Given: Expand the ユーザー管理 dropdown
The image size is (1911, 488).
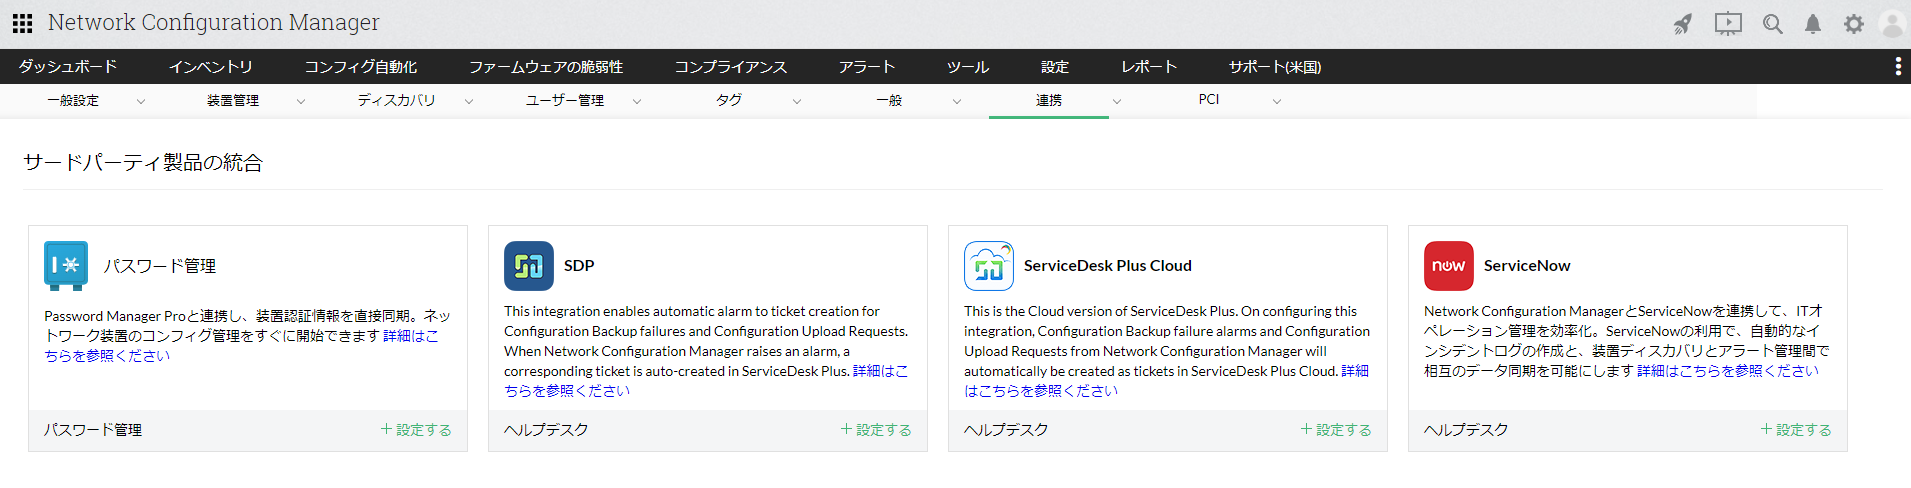Looking at the screenshot, I should (x=637, y=101).
